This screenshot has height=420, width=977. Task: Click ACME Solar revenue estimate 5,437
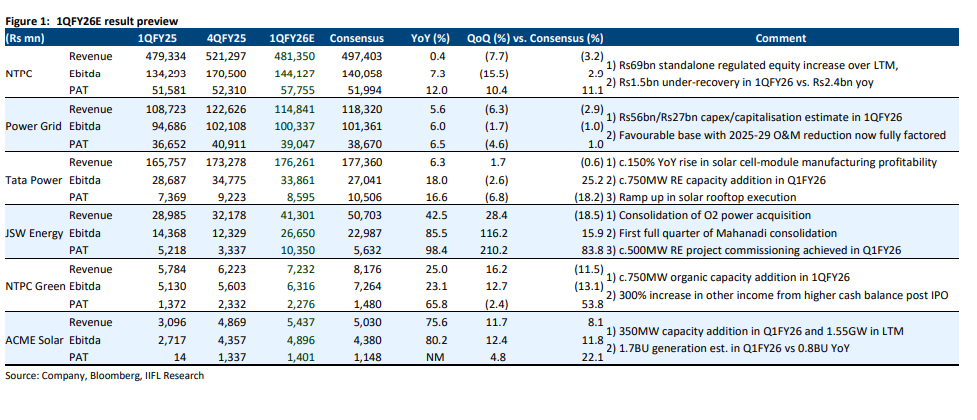tap(301, 322)
